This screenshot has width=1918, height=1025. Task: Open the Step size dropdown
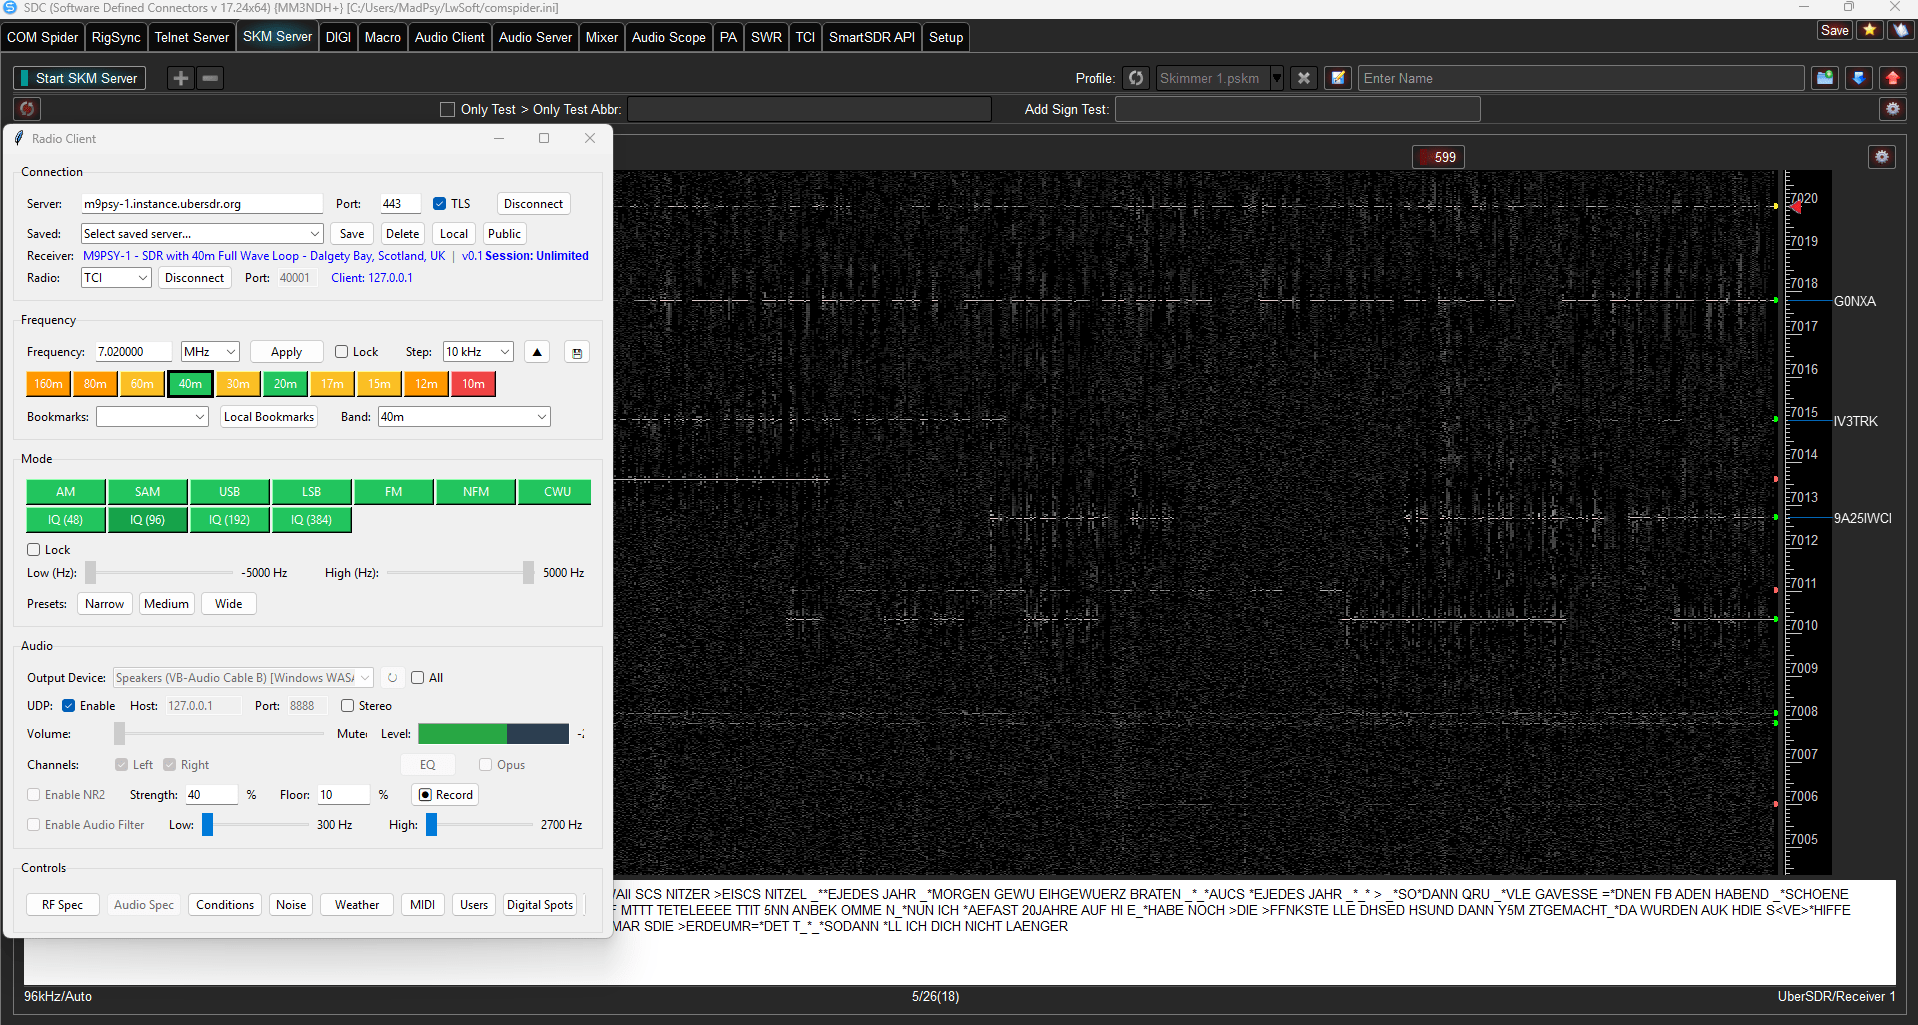[478, 352]
